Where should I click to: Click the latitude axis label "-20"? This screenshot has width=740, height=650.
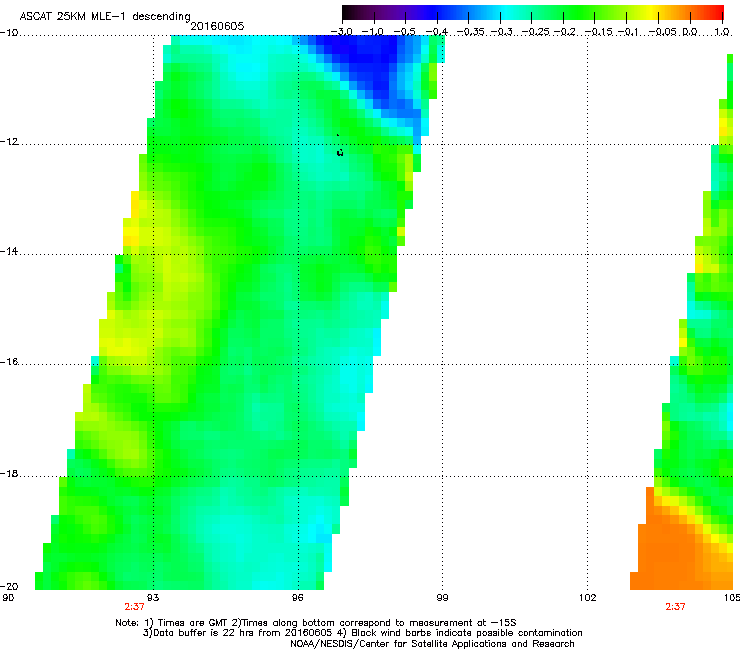[9, 586]
